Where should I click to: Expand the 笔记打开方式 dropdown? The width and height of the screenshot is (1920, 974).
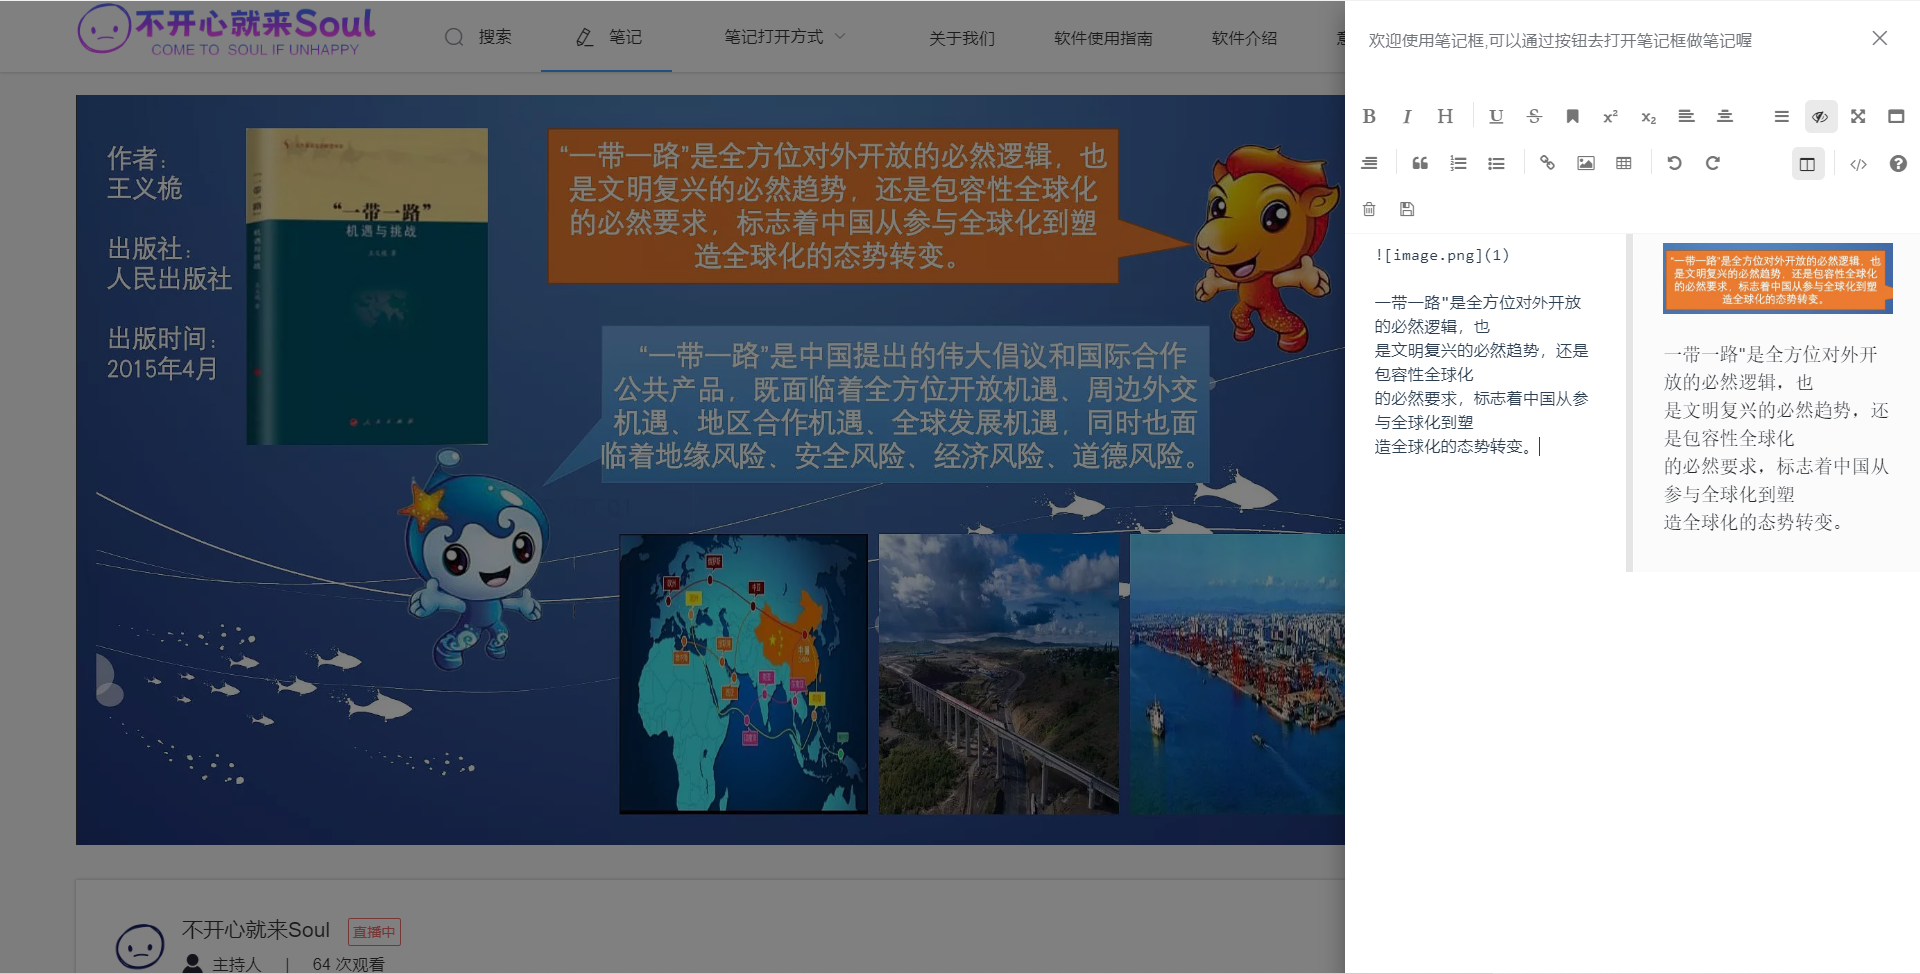click(x=785, y=37)
